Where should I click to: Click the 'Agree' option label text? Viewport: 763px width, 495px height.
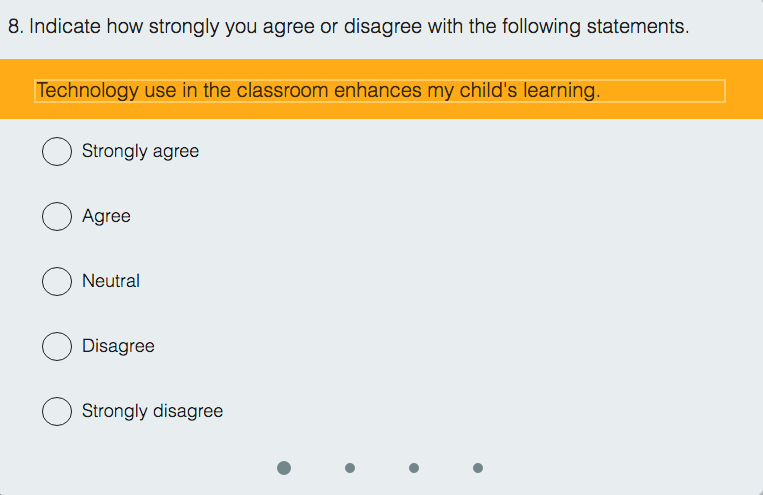tap(106, 216)
